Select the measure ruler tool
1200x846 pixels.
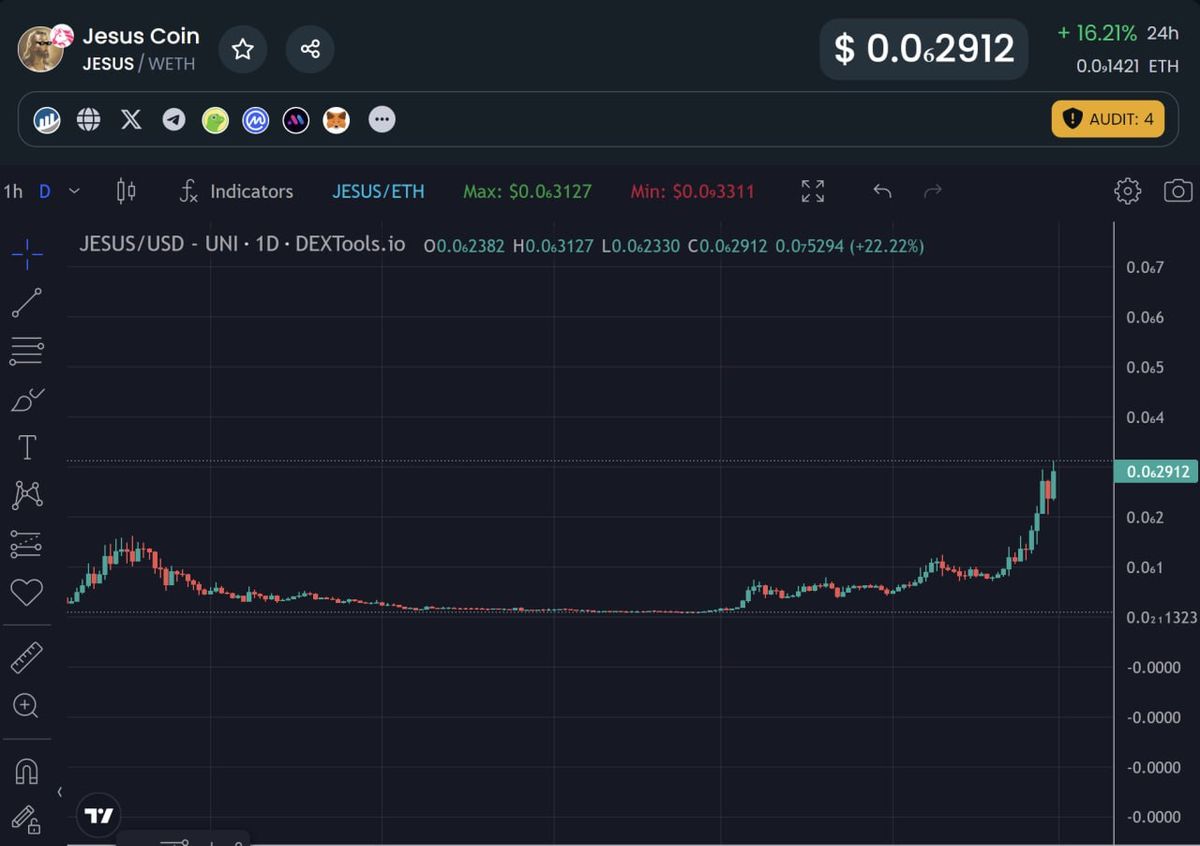pos(27,657)
